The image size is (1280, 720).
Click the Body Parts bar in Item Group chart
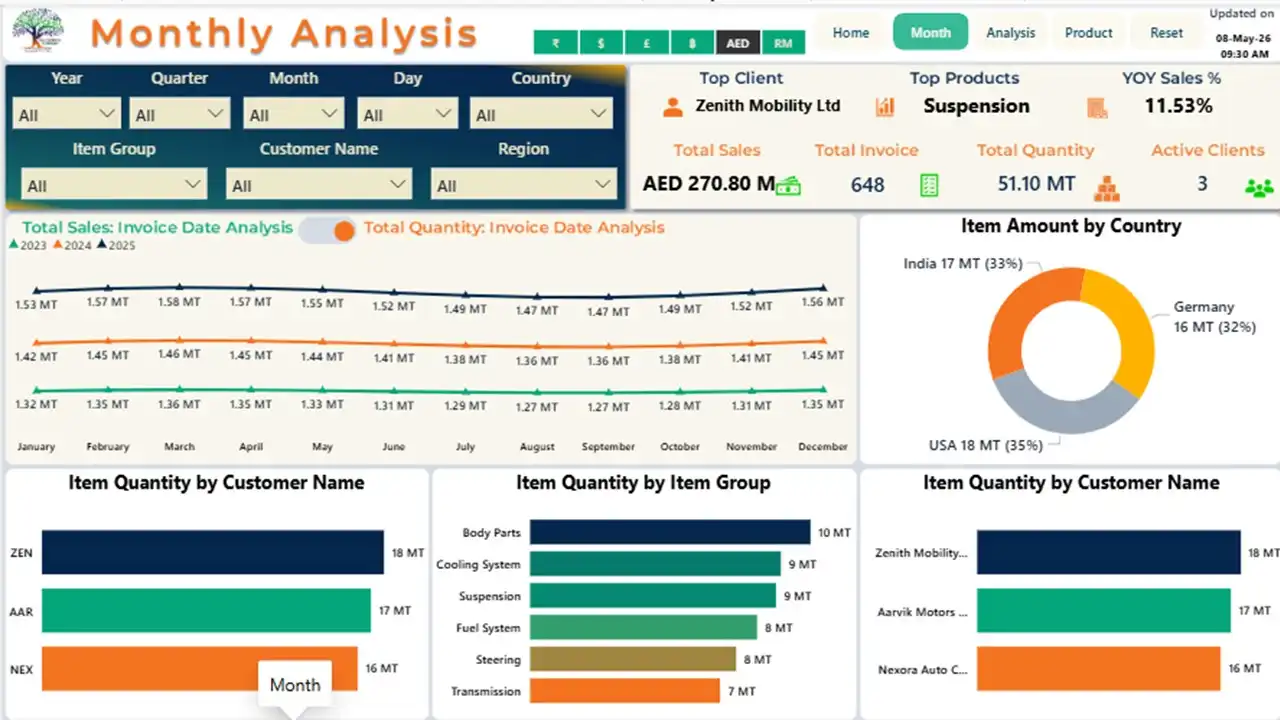pos(670,532)
